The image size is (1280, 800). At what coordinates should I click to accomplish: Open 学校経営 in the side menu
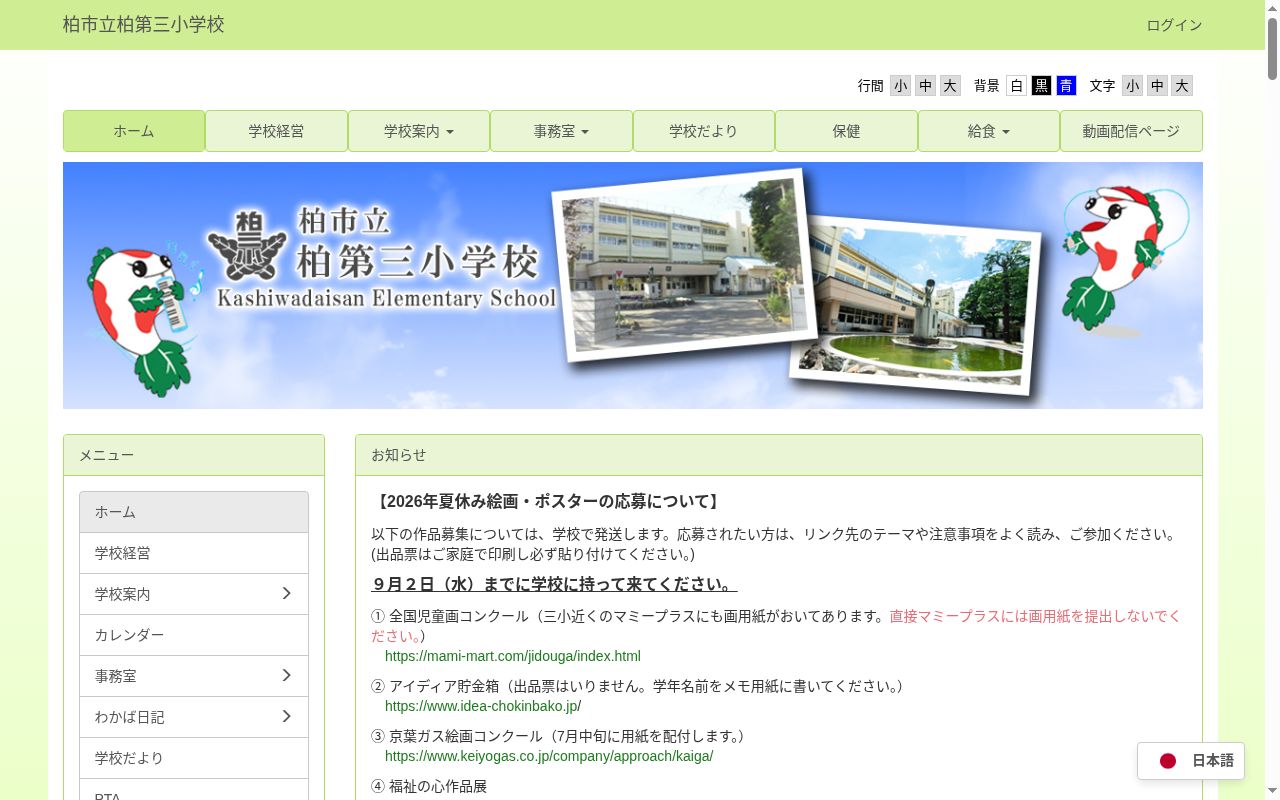[194, 553]
